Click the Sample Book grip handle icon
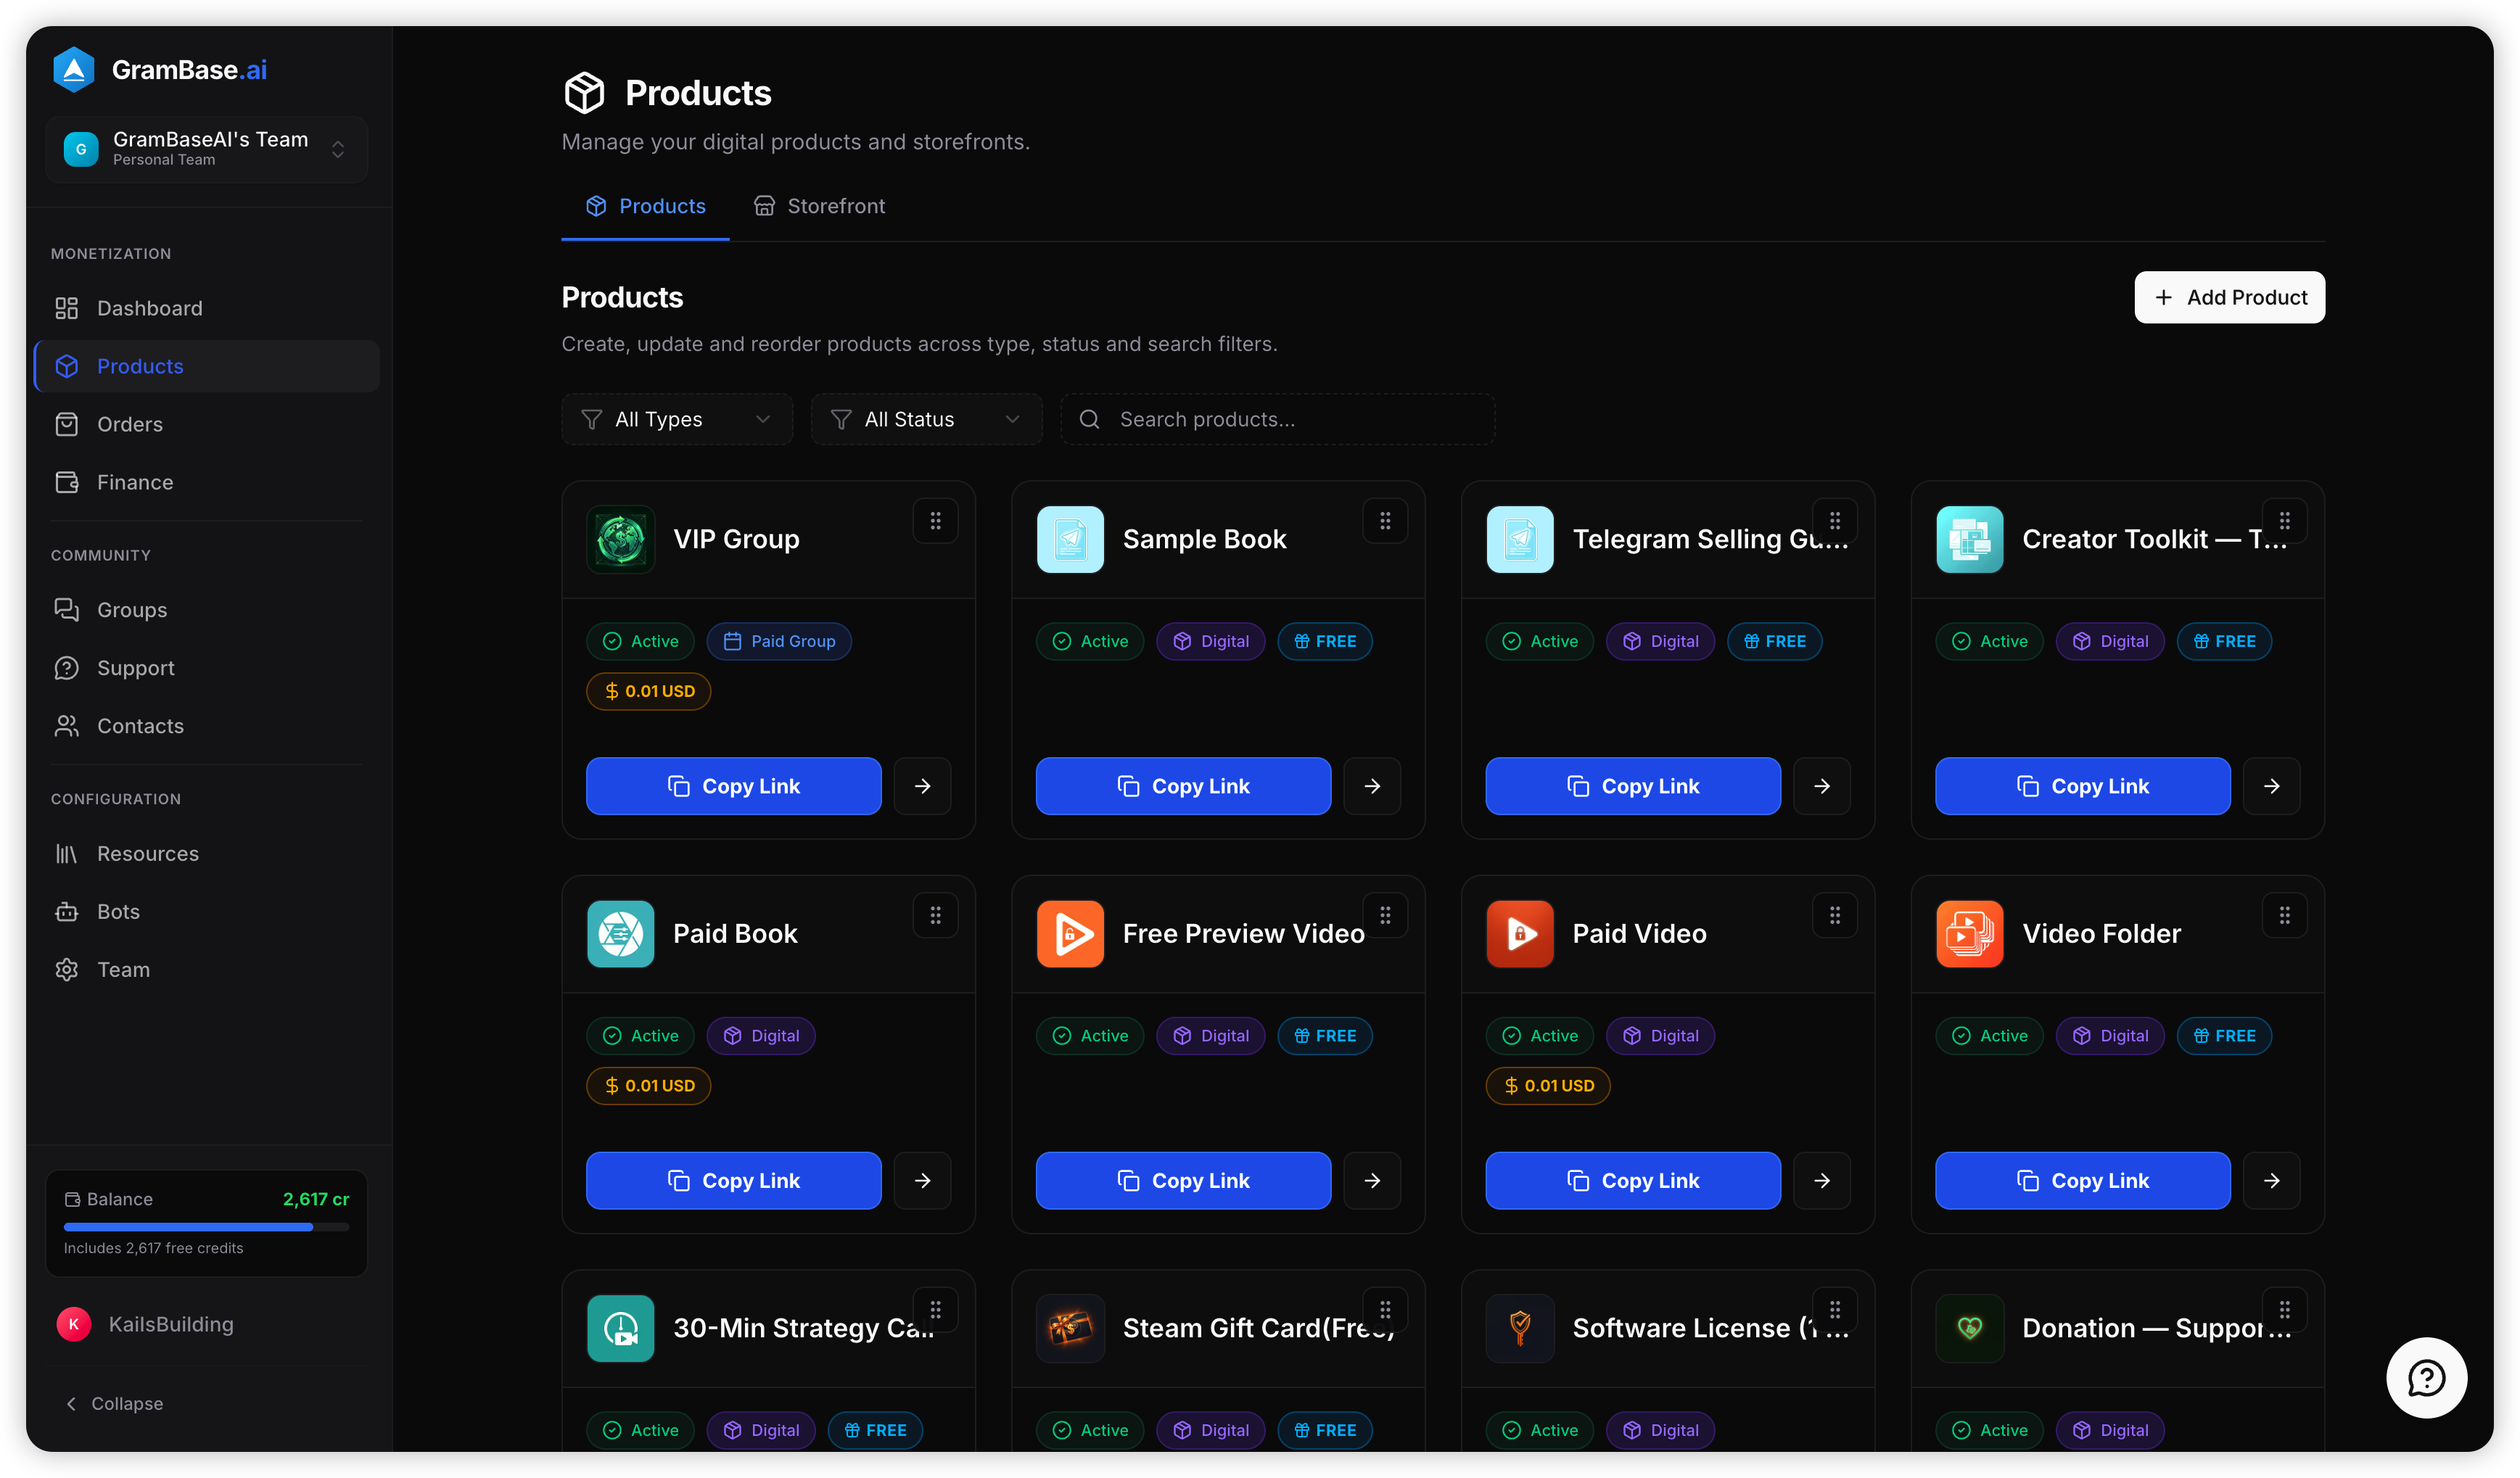Viewport: 2520px width, 1478px height. tap(1385, 521)
